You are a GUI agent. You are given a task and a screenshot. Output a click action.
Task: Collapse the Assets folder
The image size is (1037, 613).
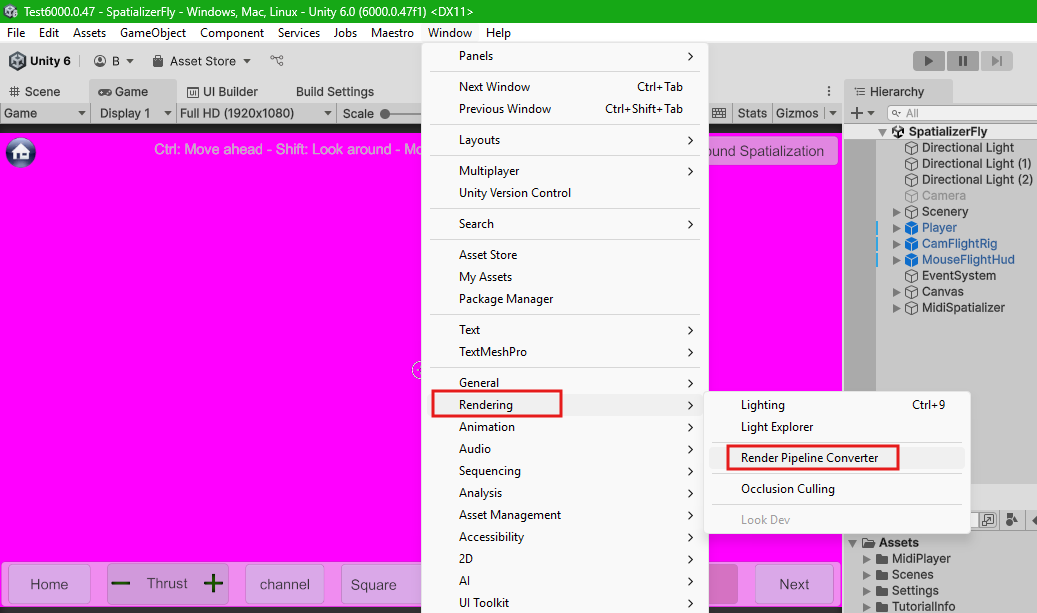853,543
